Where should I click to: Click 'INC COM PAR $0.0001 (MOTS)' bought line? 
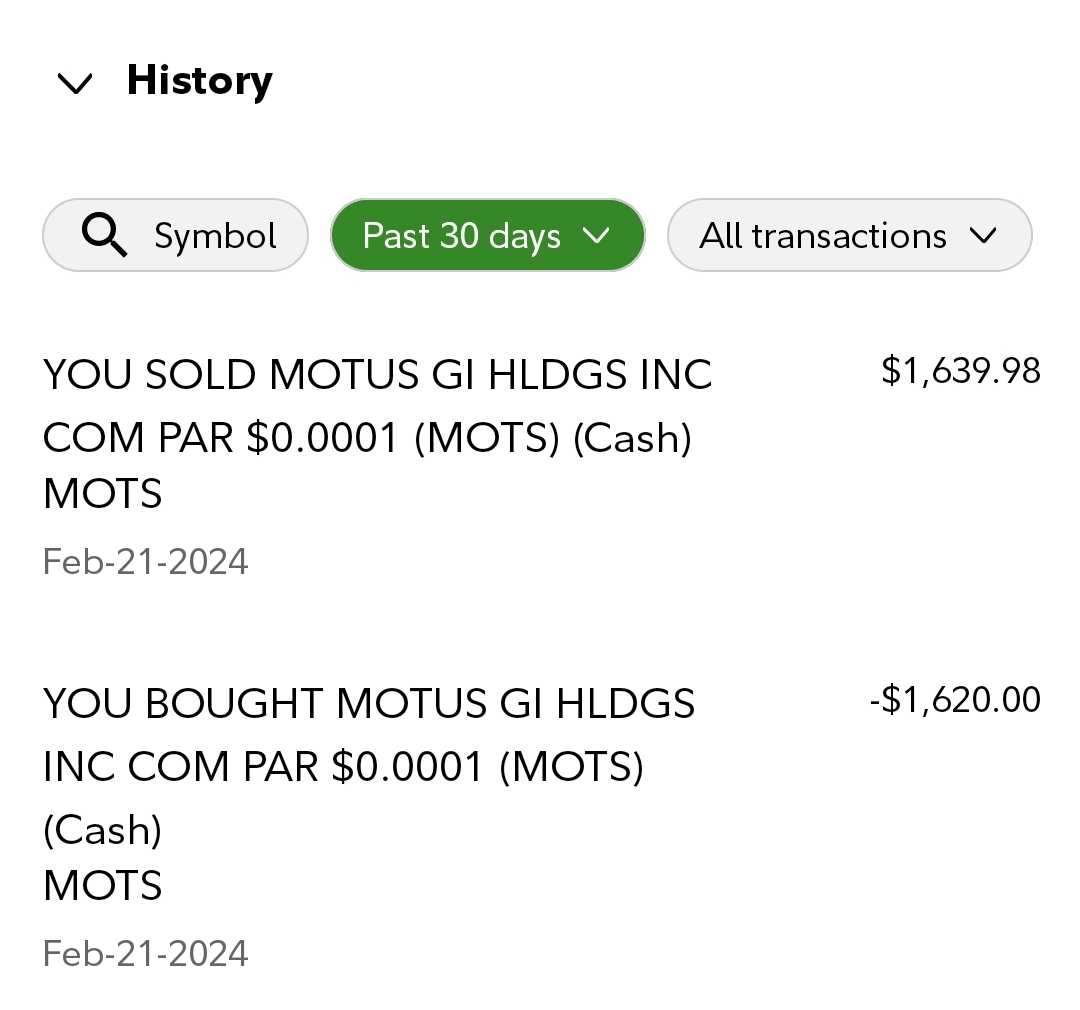pos(343,767)
